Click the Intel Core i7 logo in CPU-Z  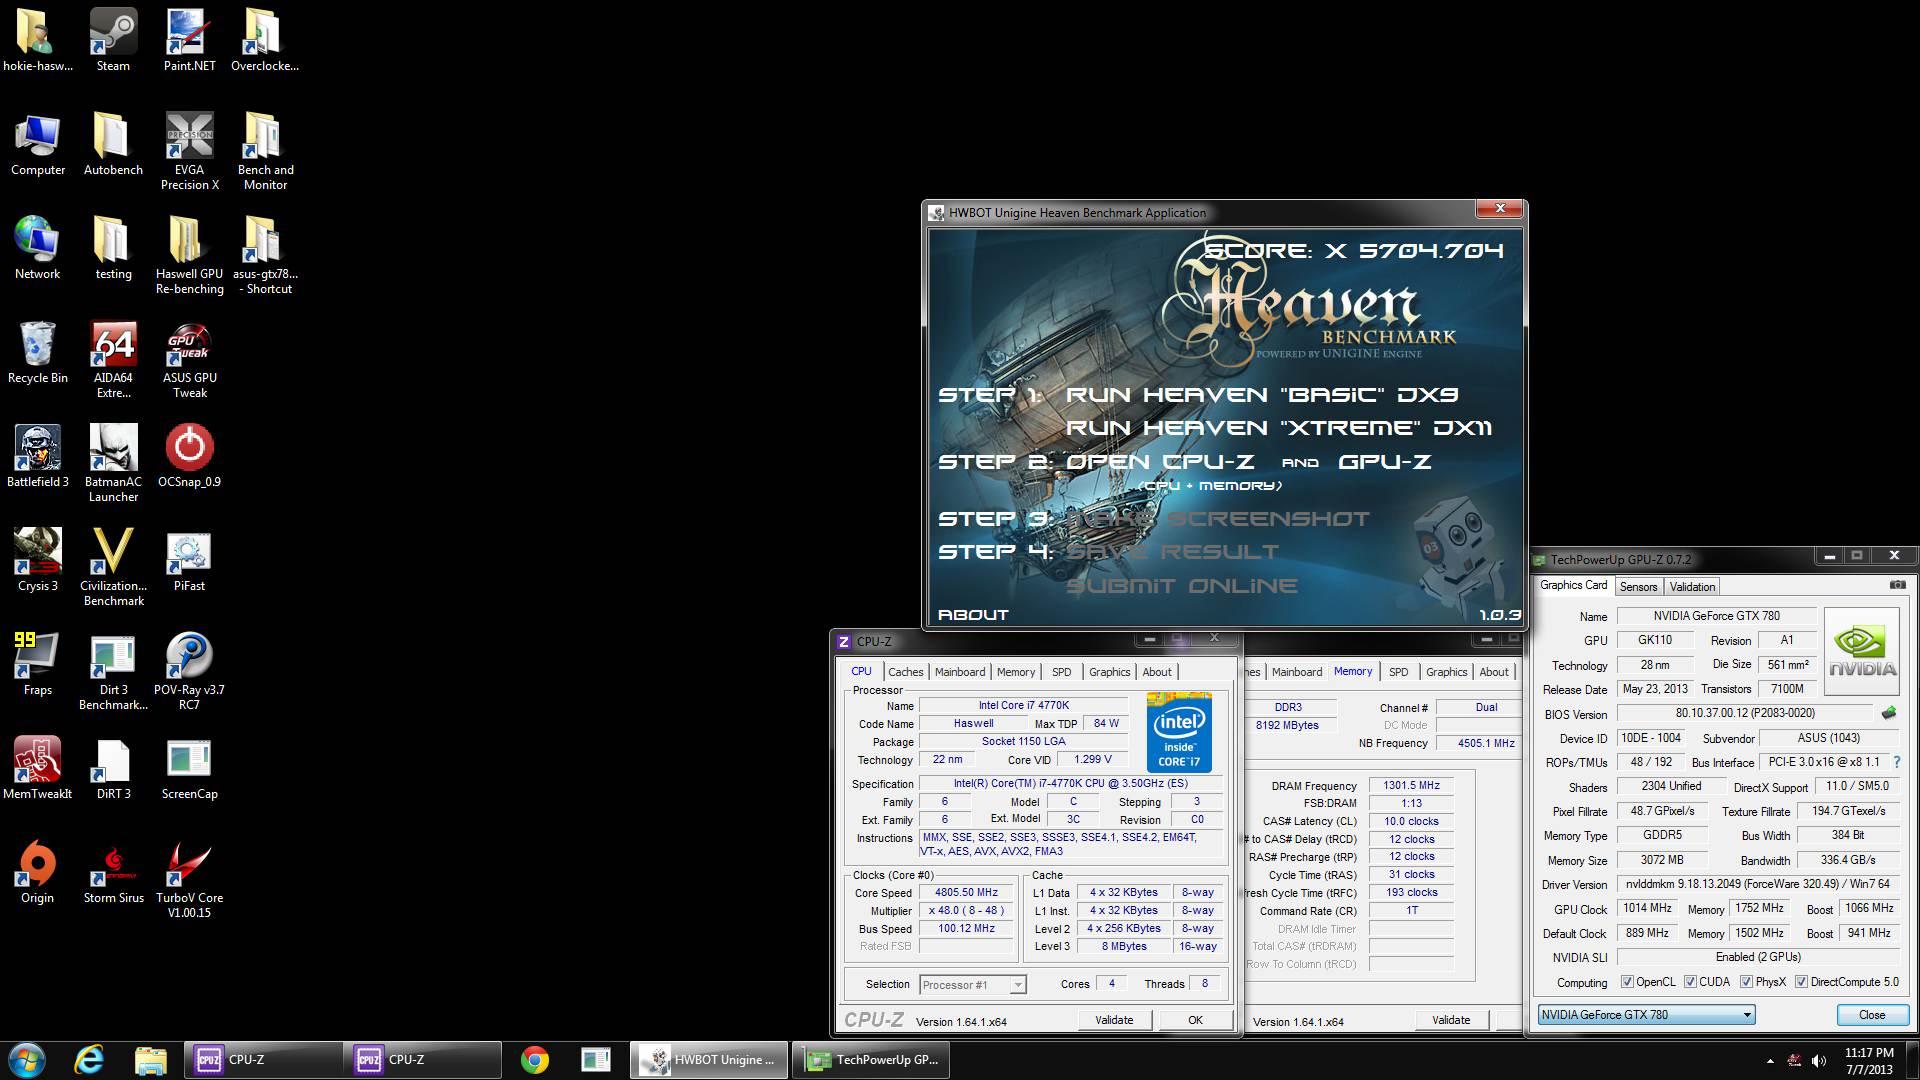(x=1179, y=731)
